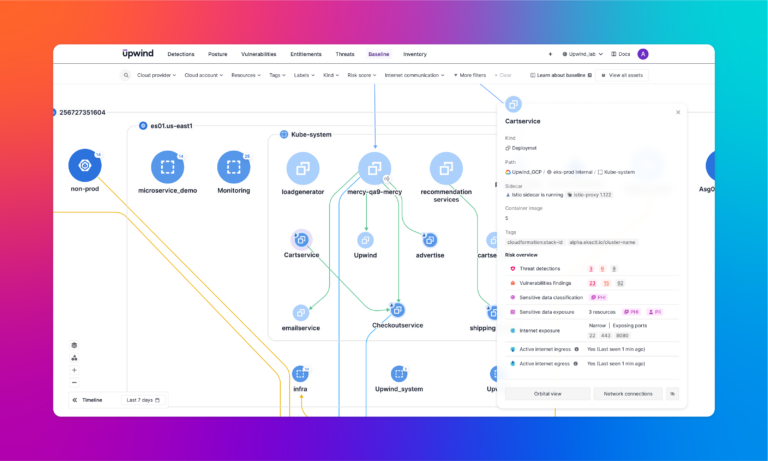Go to the Entitlements tab

point(306,54)
